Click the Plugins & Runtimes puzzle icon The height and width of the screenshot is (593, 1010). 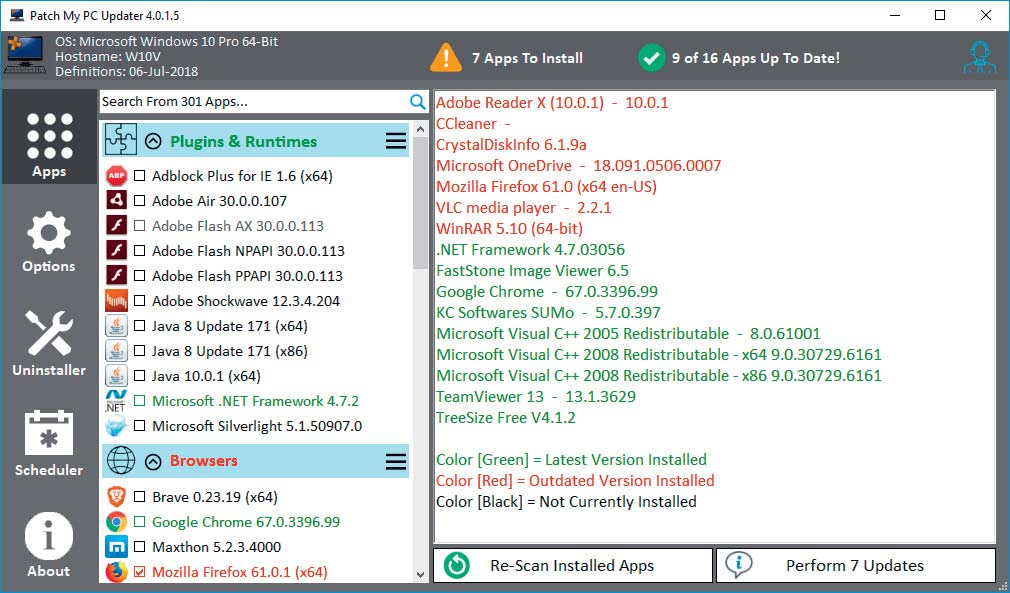click(120, 140)
